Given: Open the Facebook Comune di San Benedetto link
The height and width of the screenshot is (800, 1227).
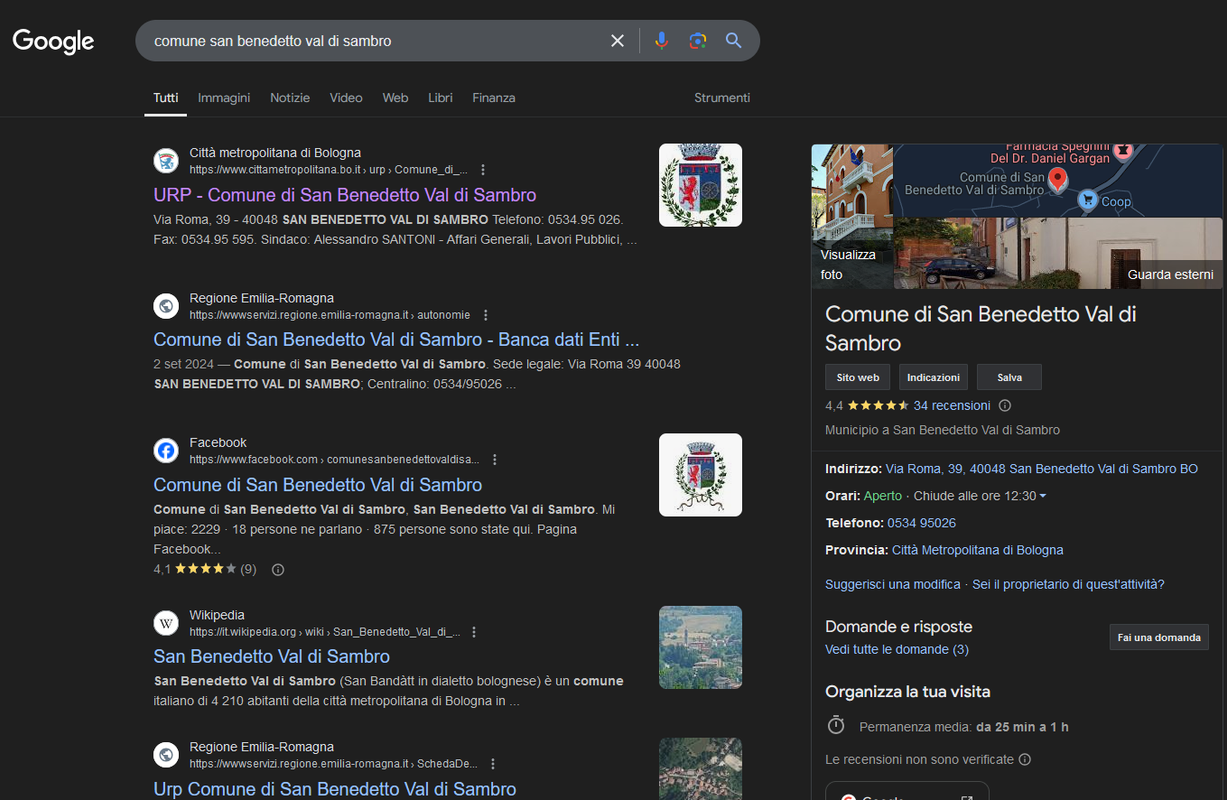Looking at the screenshot, I should (x=318, y=485).
